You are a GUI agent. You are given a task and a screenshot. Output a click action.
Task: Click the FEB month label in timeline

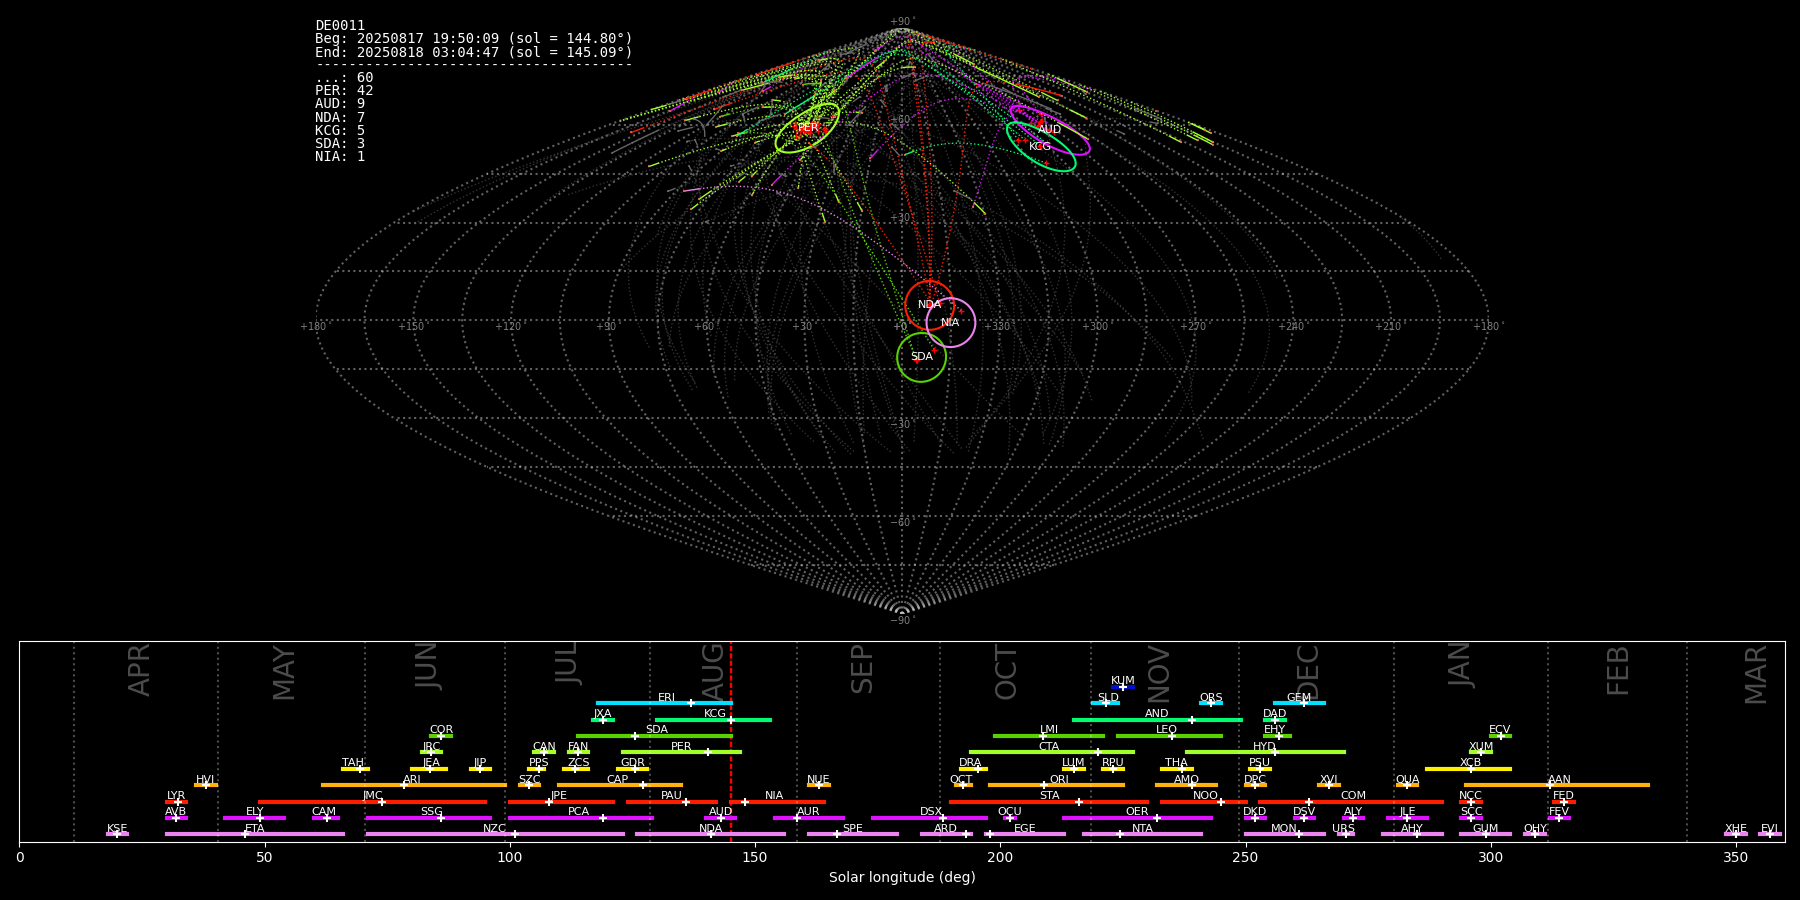1618,670
